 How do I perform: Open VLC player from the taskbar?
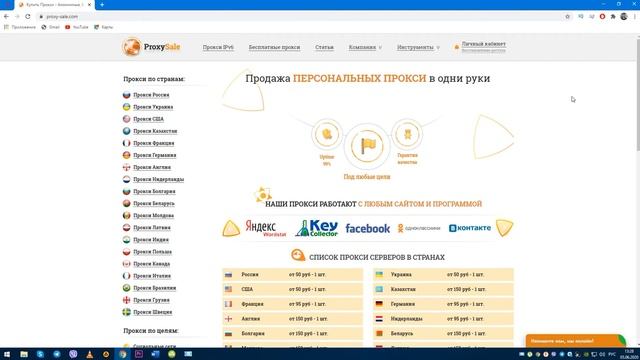[x=89, y=354]
